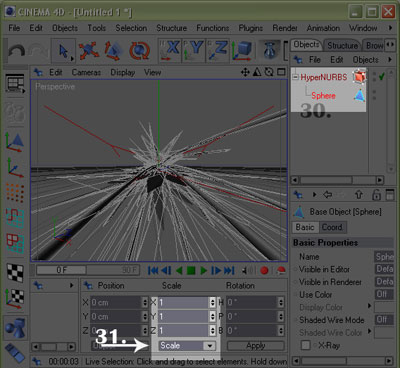Switch to the Structure manager tab
This screenshot has height=368, width=400.
[x=342, y=45]
